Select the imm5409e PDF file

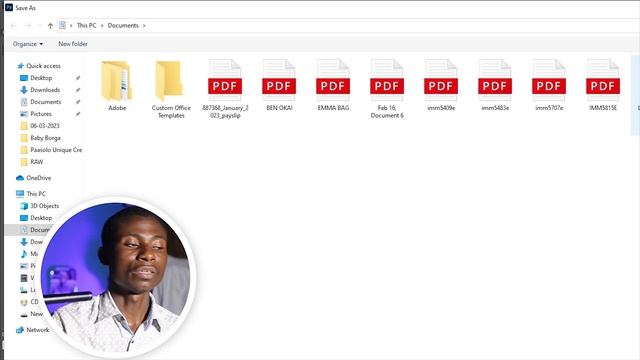point(441,85)
